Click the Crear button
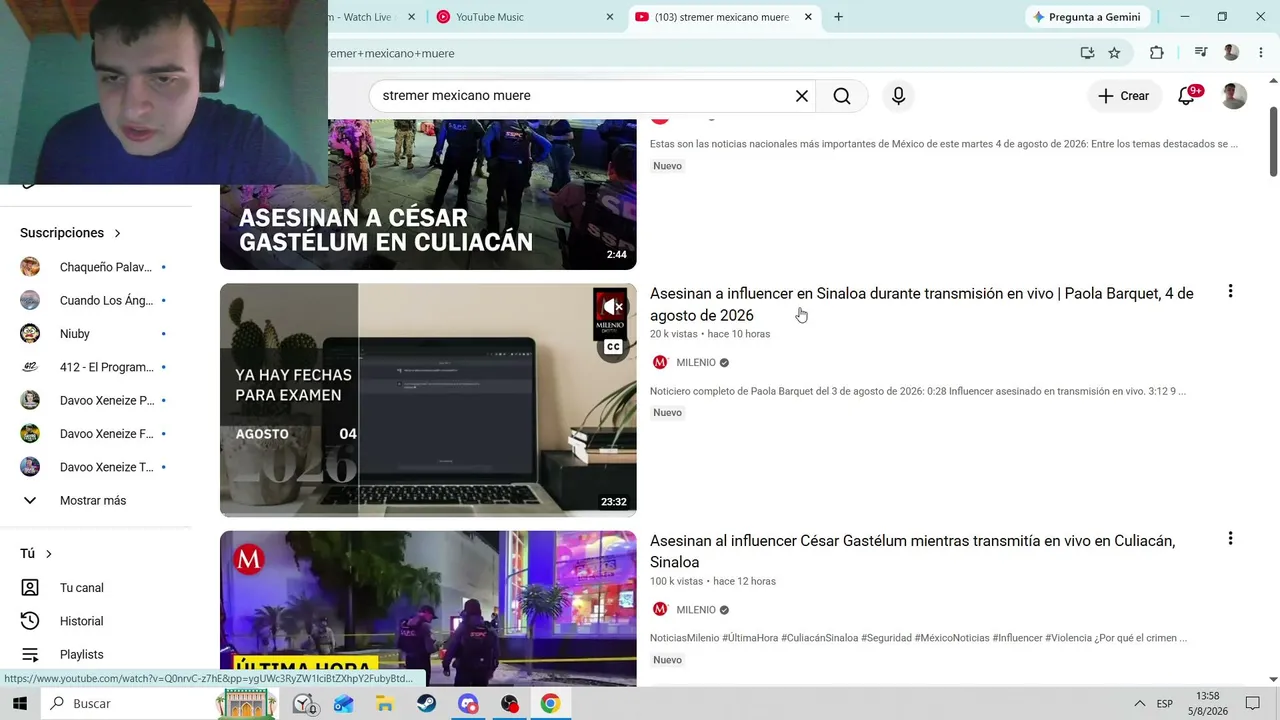 click(1123, 96)
